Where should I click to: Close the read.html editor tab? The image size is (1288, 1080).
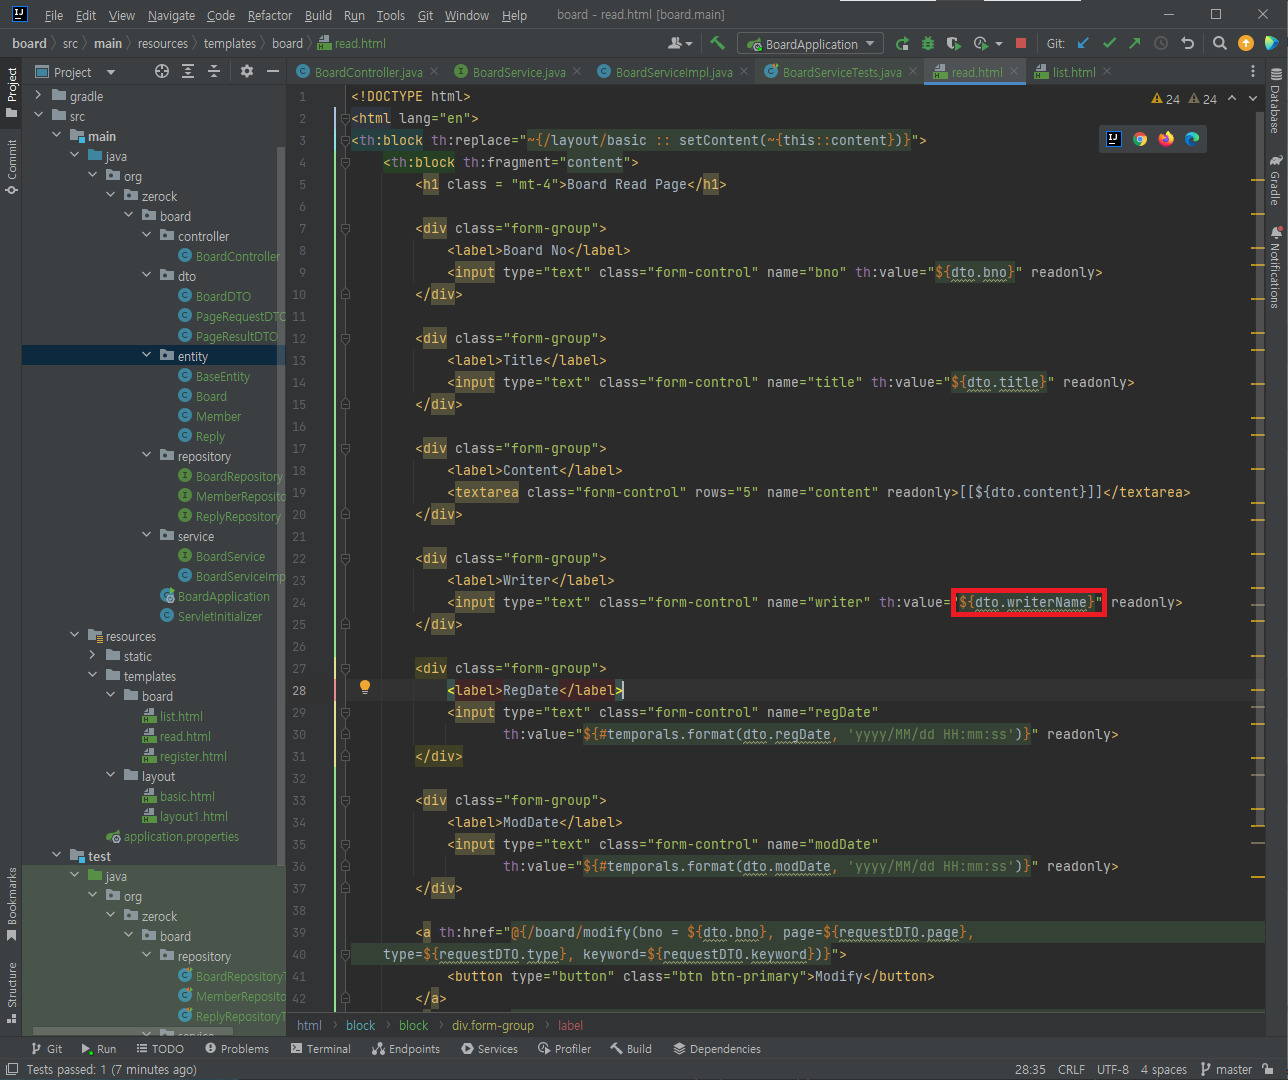click(x=1014, y=72)
